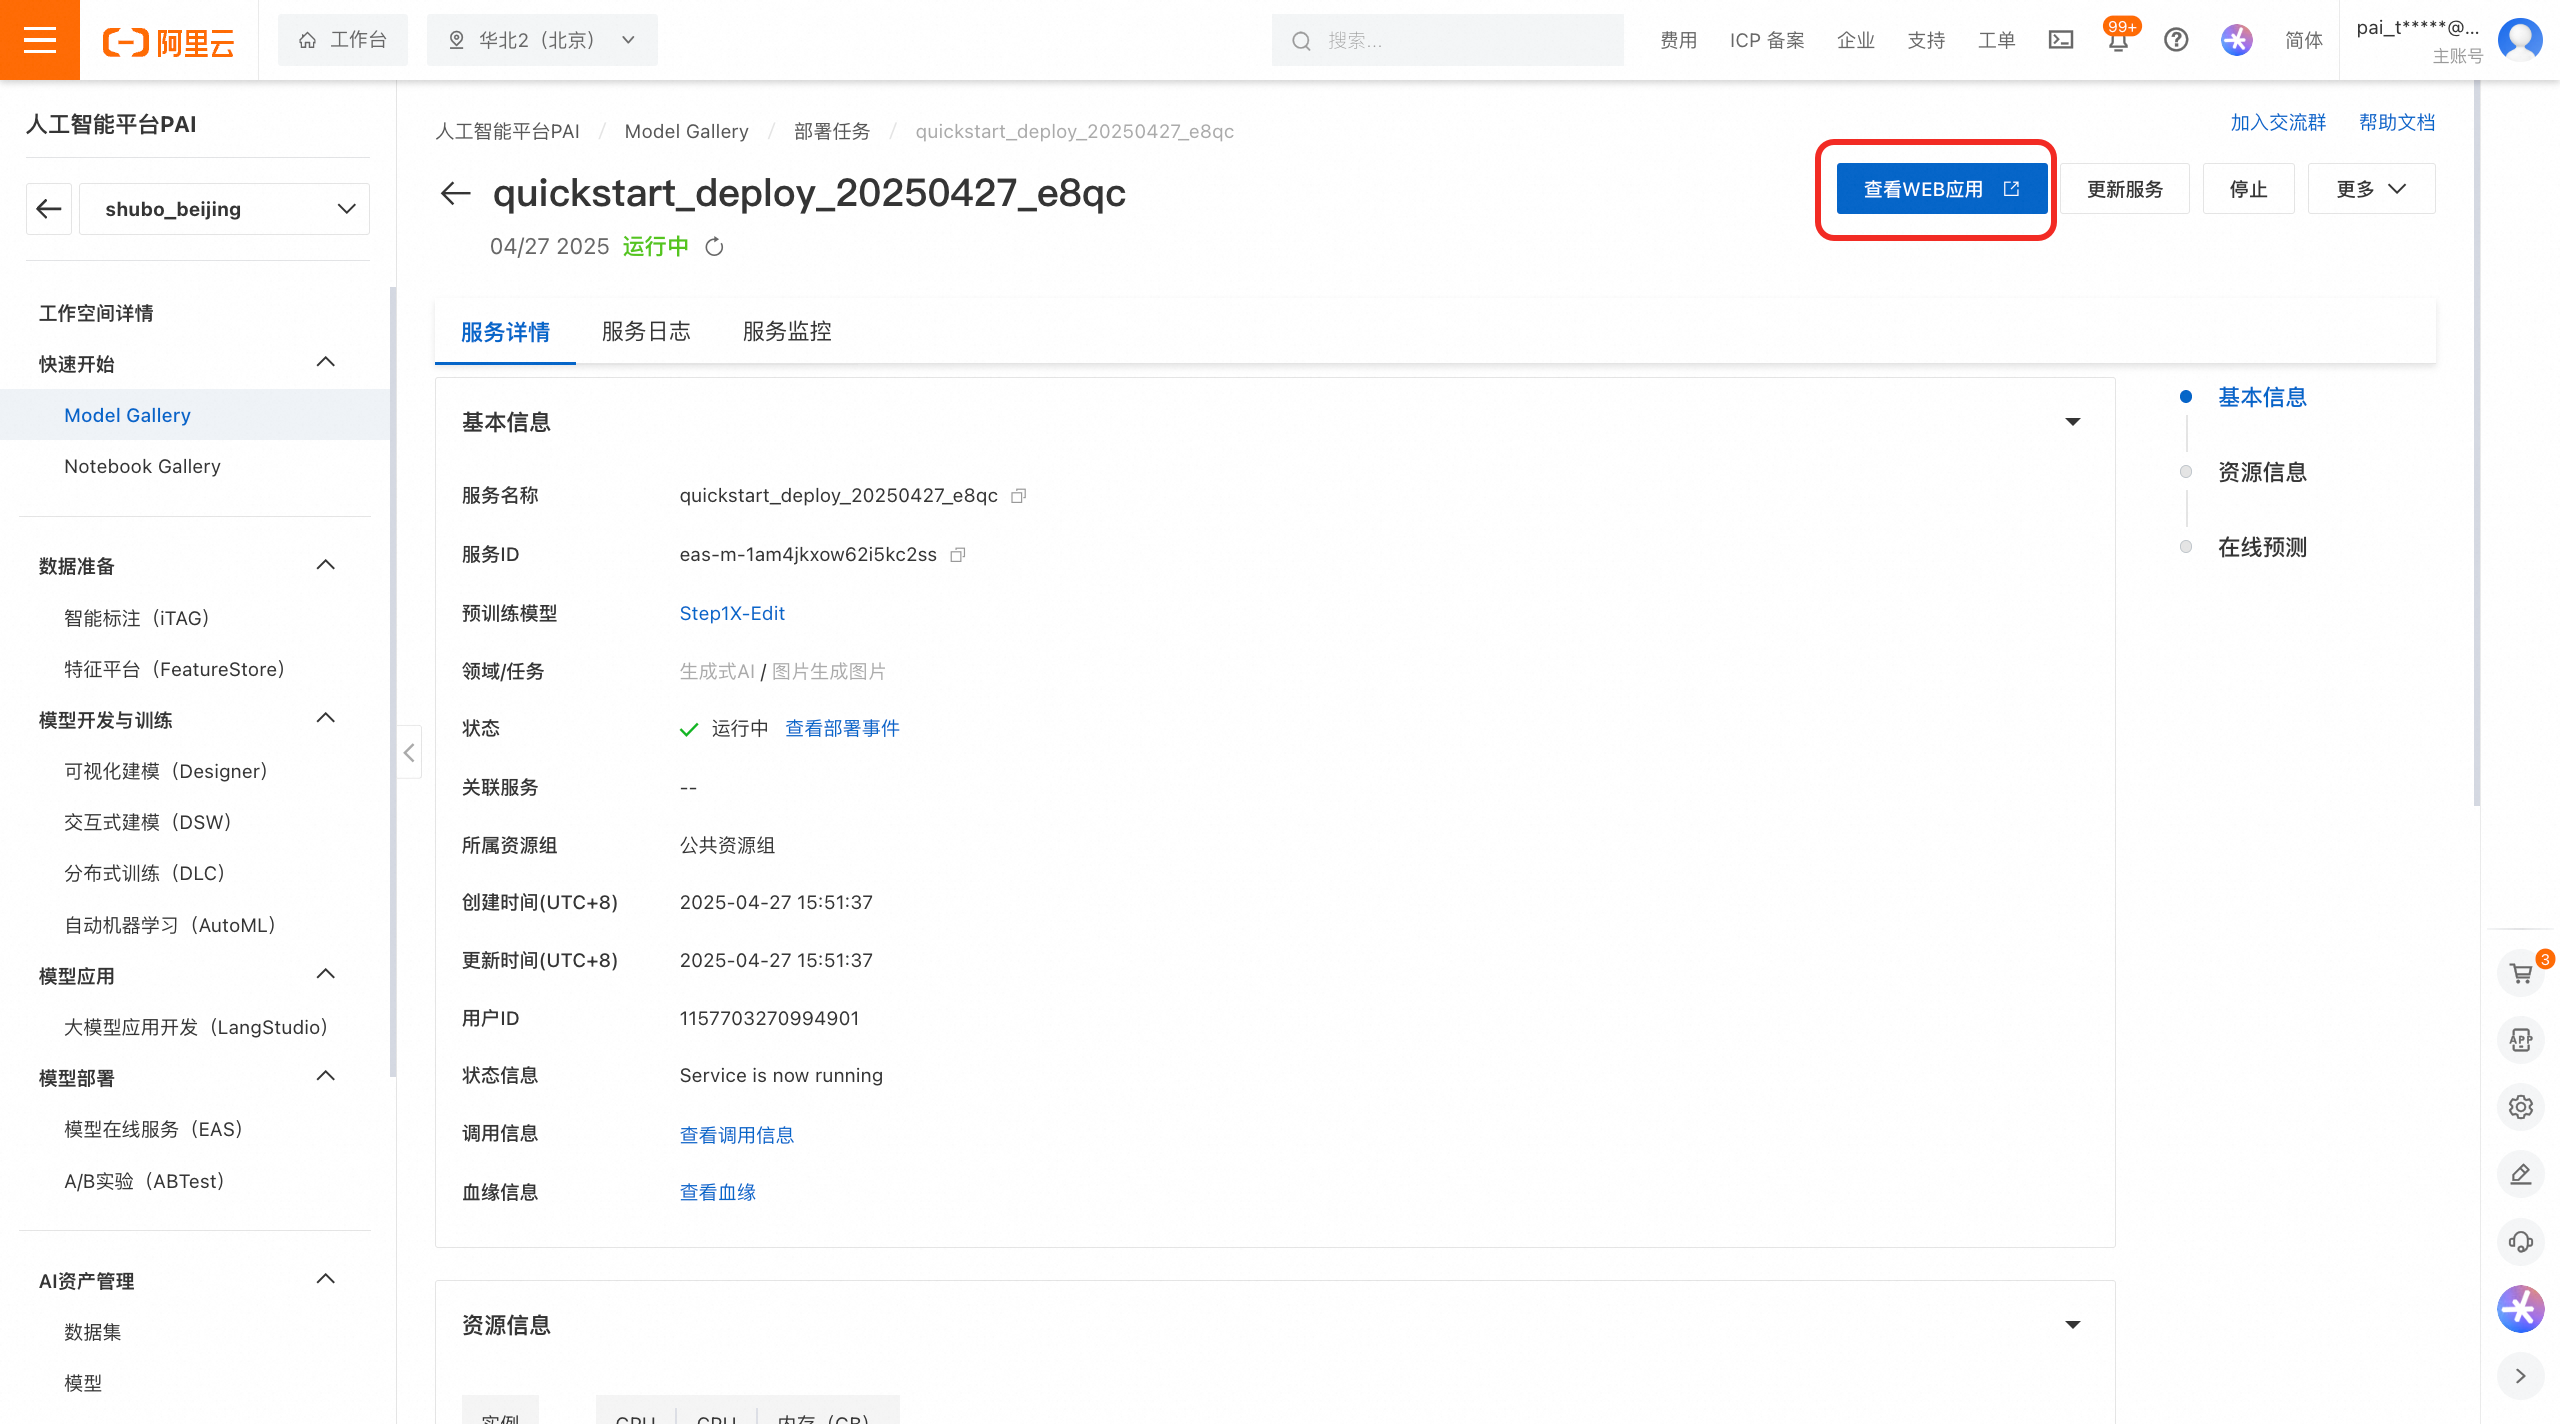Screen dimensions: 2560x1424
Task: Click the 查看WEB应用 button
Action: click(1941, 189)
